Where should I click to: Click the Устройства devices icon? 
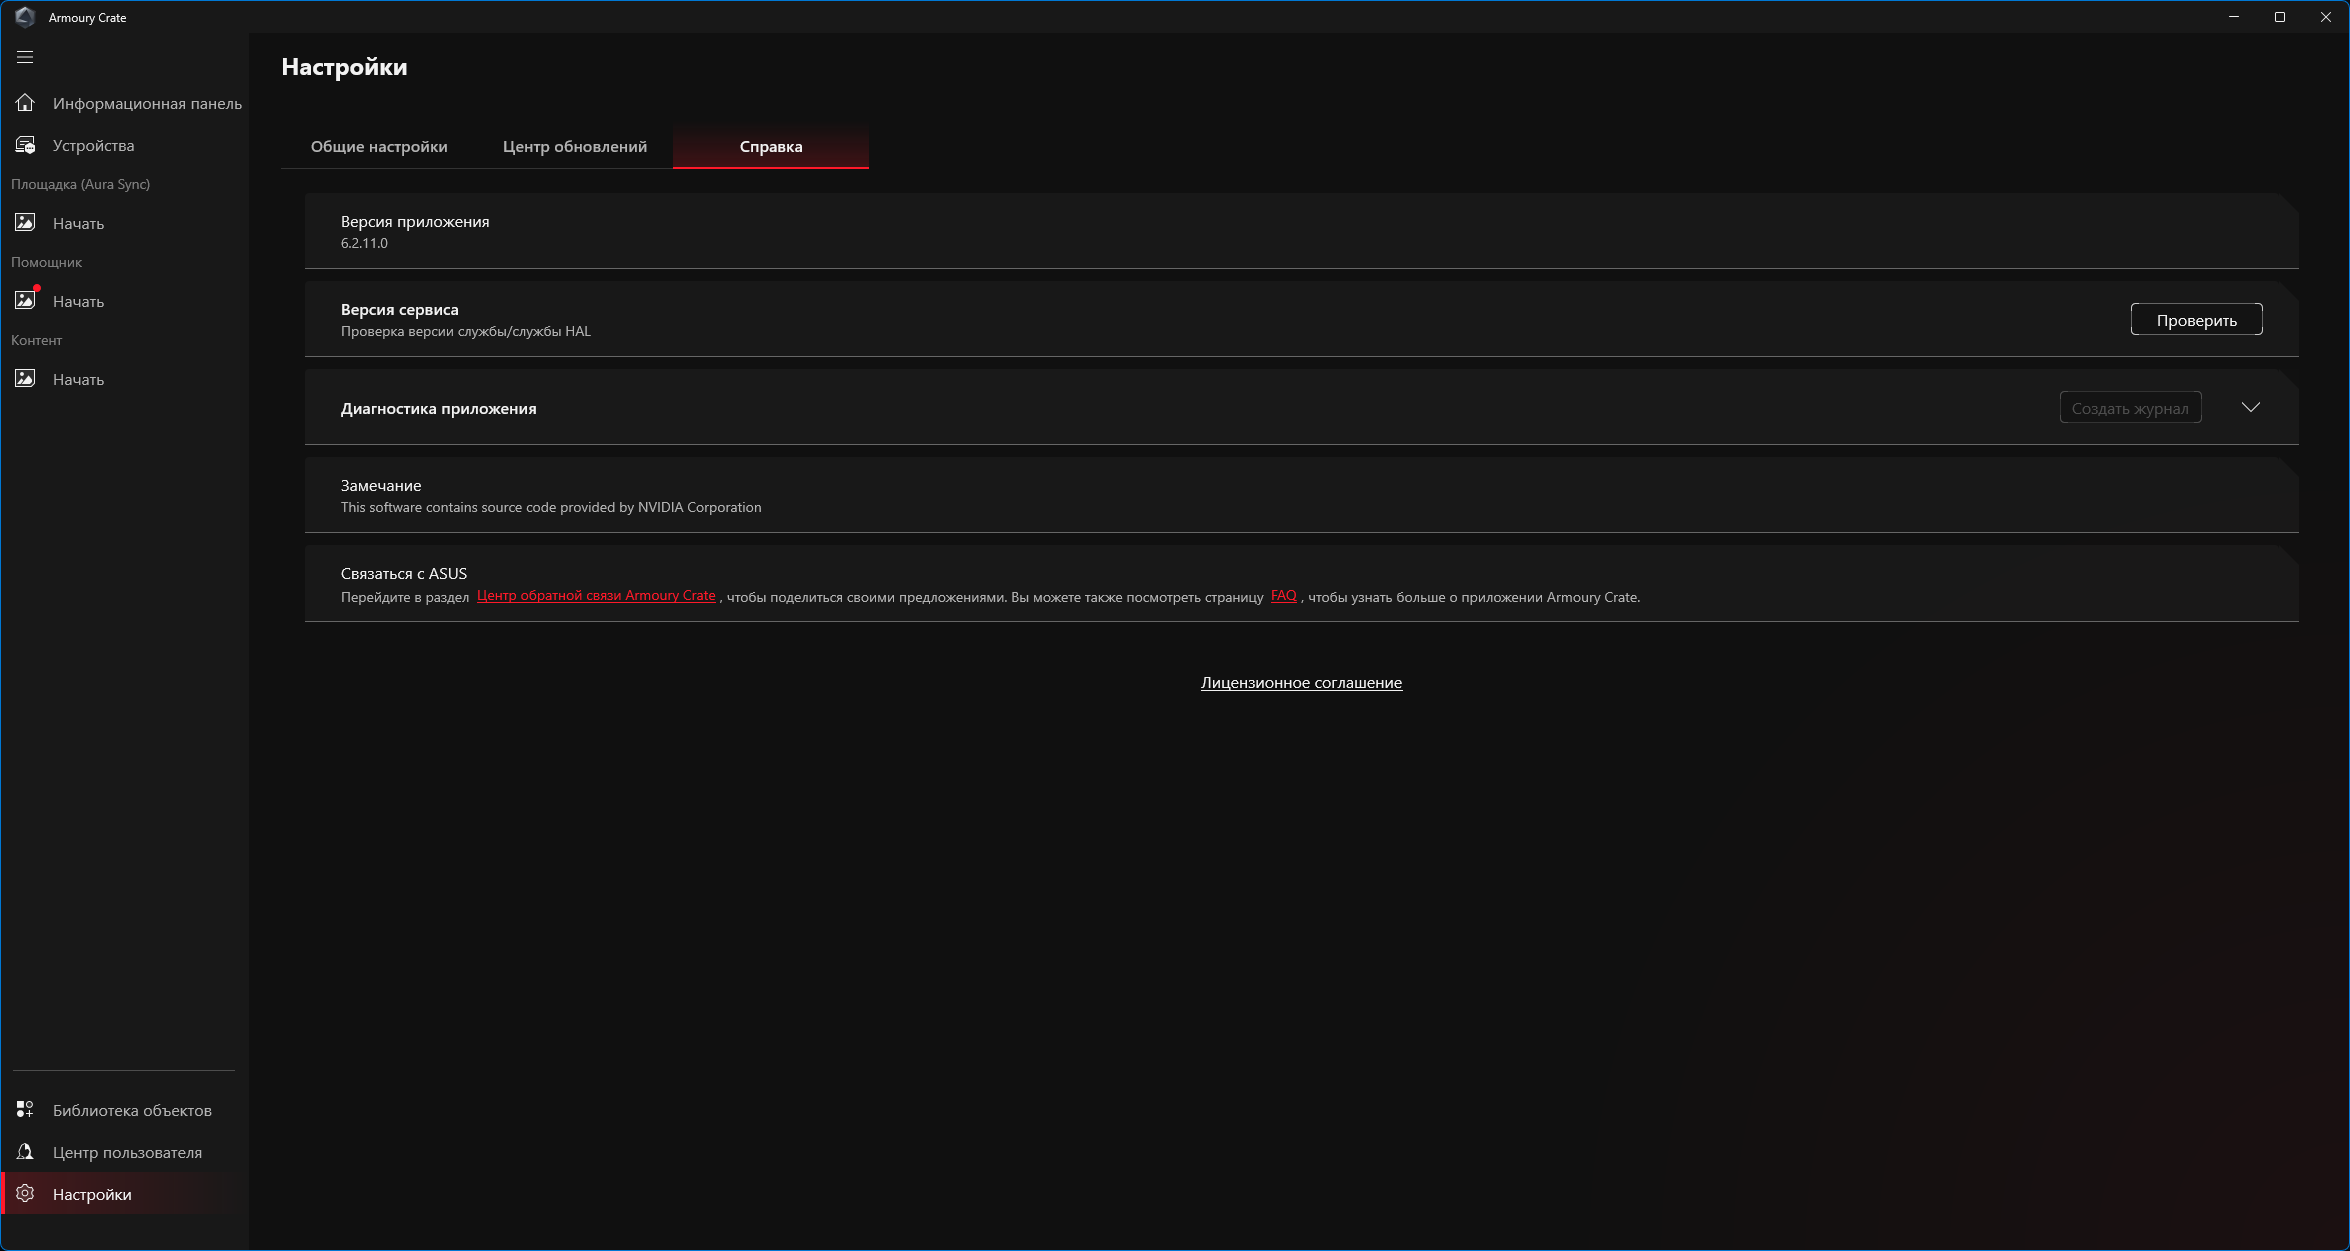[25, 145]
